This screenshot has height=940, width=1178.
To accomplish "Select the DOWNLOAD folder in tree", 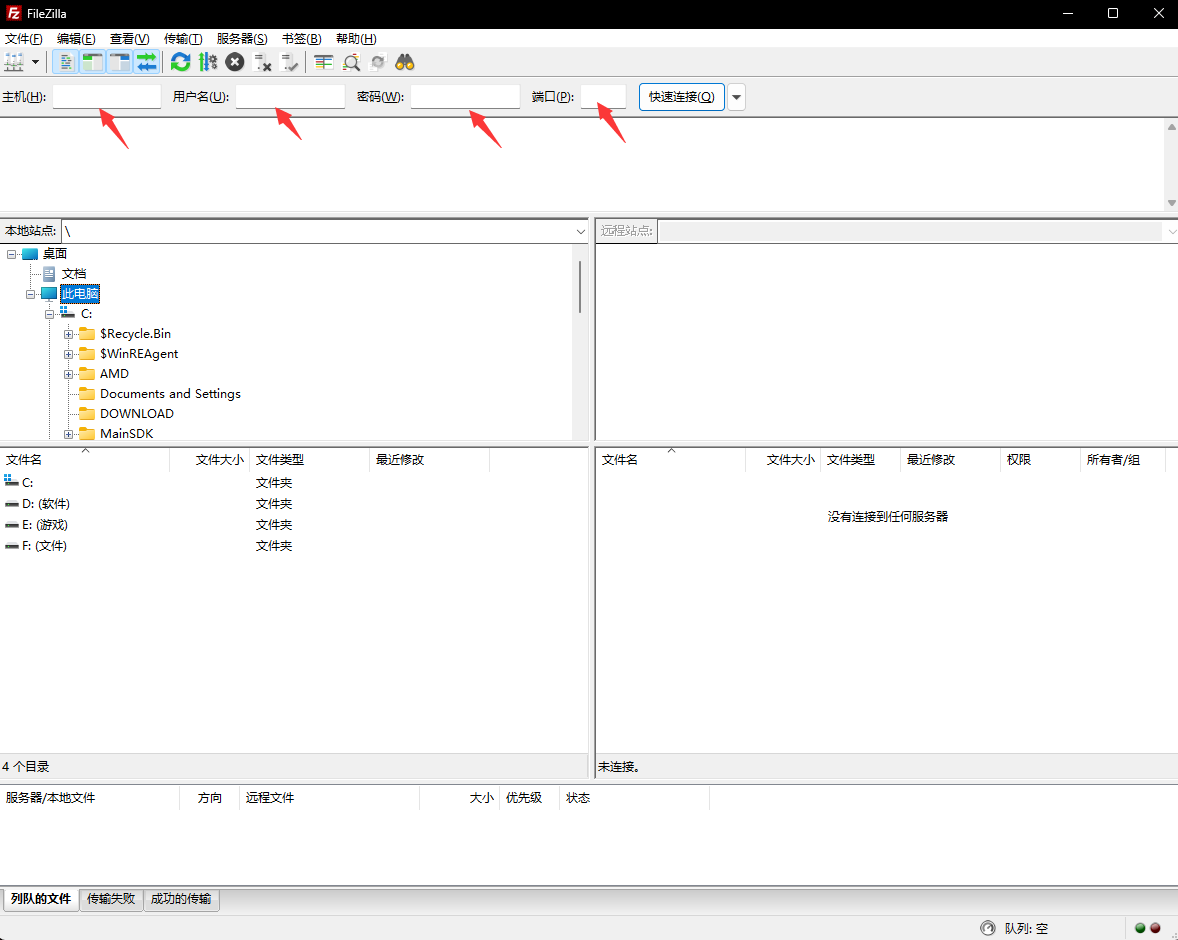I will (x=137, y=413).
